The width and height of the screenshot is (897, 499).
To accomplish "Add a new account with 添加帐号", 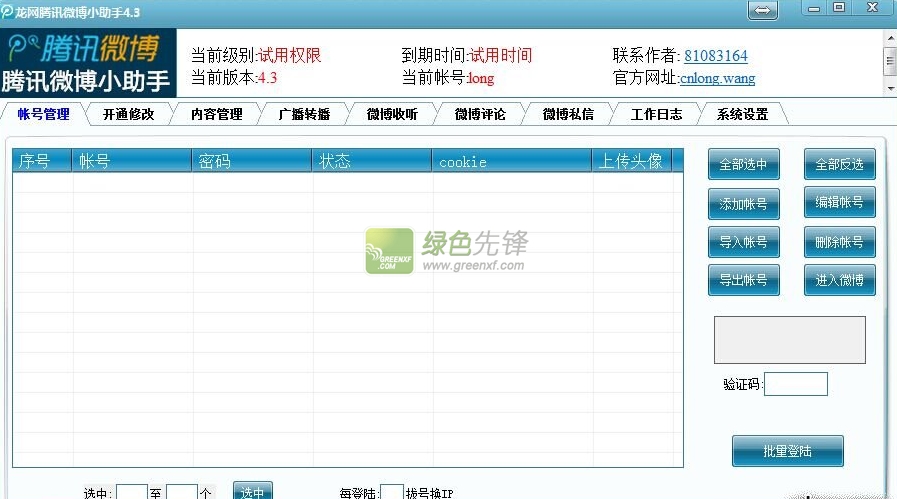I will (x=743, y=203).
